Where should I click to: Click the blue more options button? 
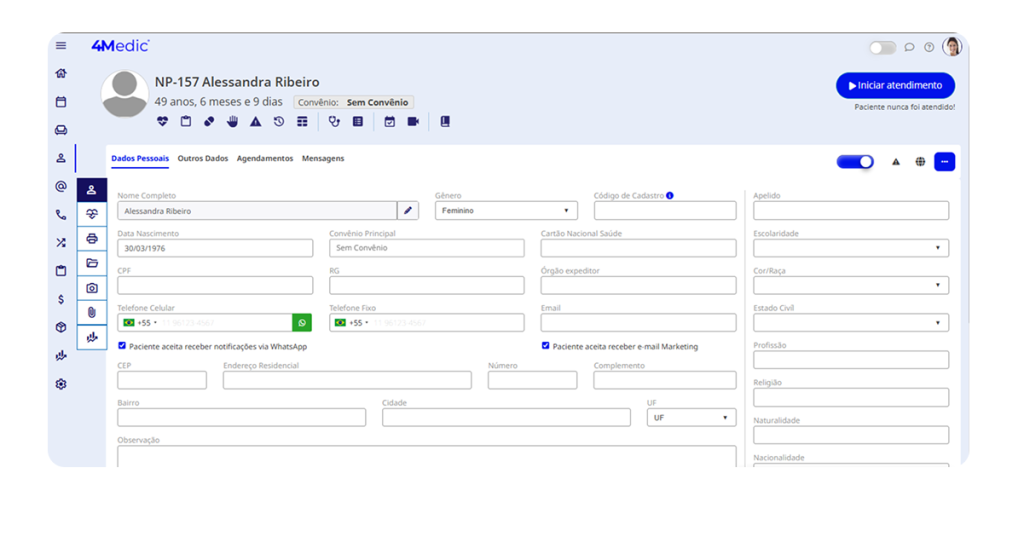coord(944,162)
